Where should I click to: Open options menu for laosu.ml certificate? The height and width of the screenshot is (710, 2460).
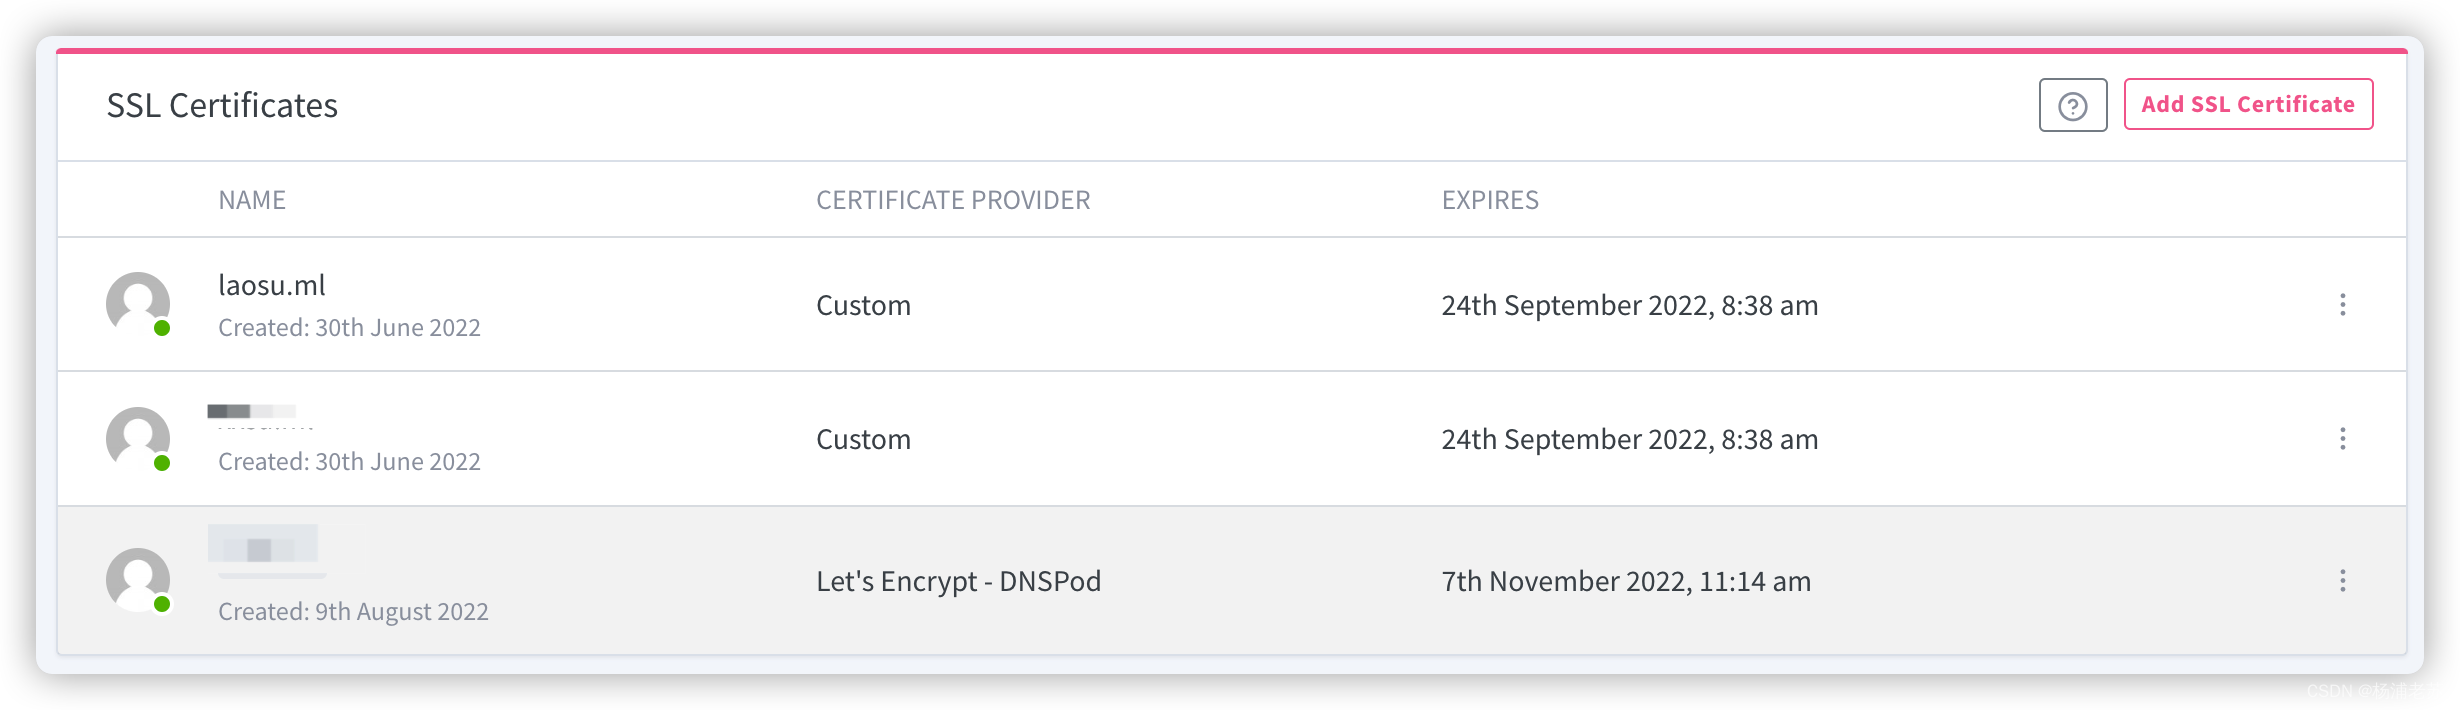[x=2341, y=305]
